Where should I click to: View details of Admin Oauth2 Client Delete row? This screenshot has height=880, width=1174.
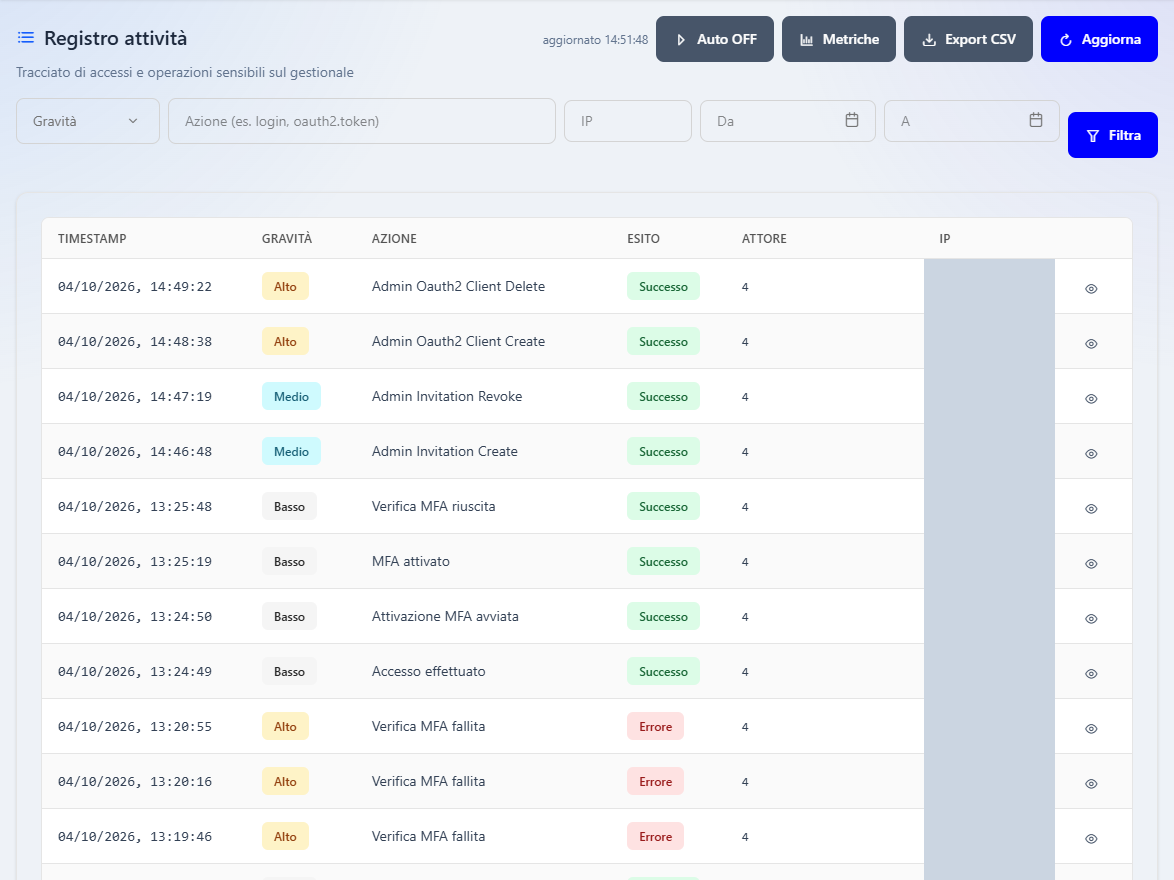click(x=1091, y=288)
